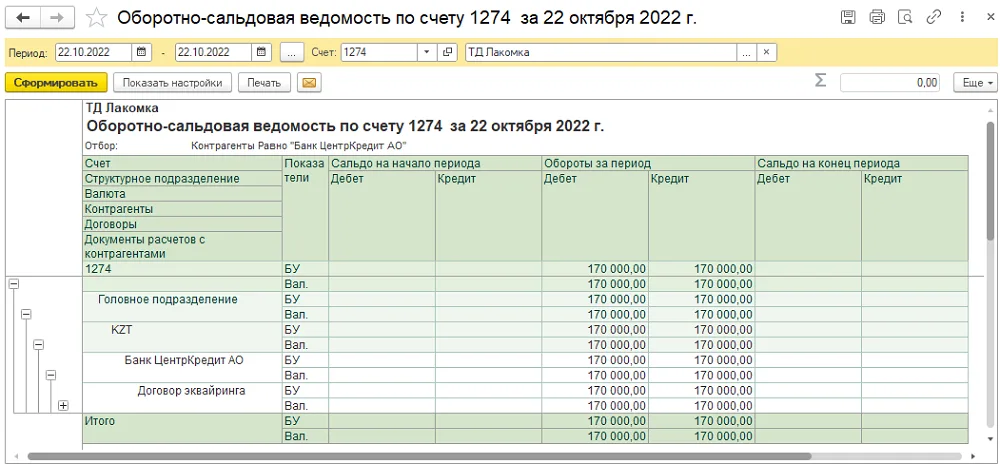
Task: Click the ТД Лакомка heading in report
Action: (122, 108)
